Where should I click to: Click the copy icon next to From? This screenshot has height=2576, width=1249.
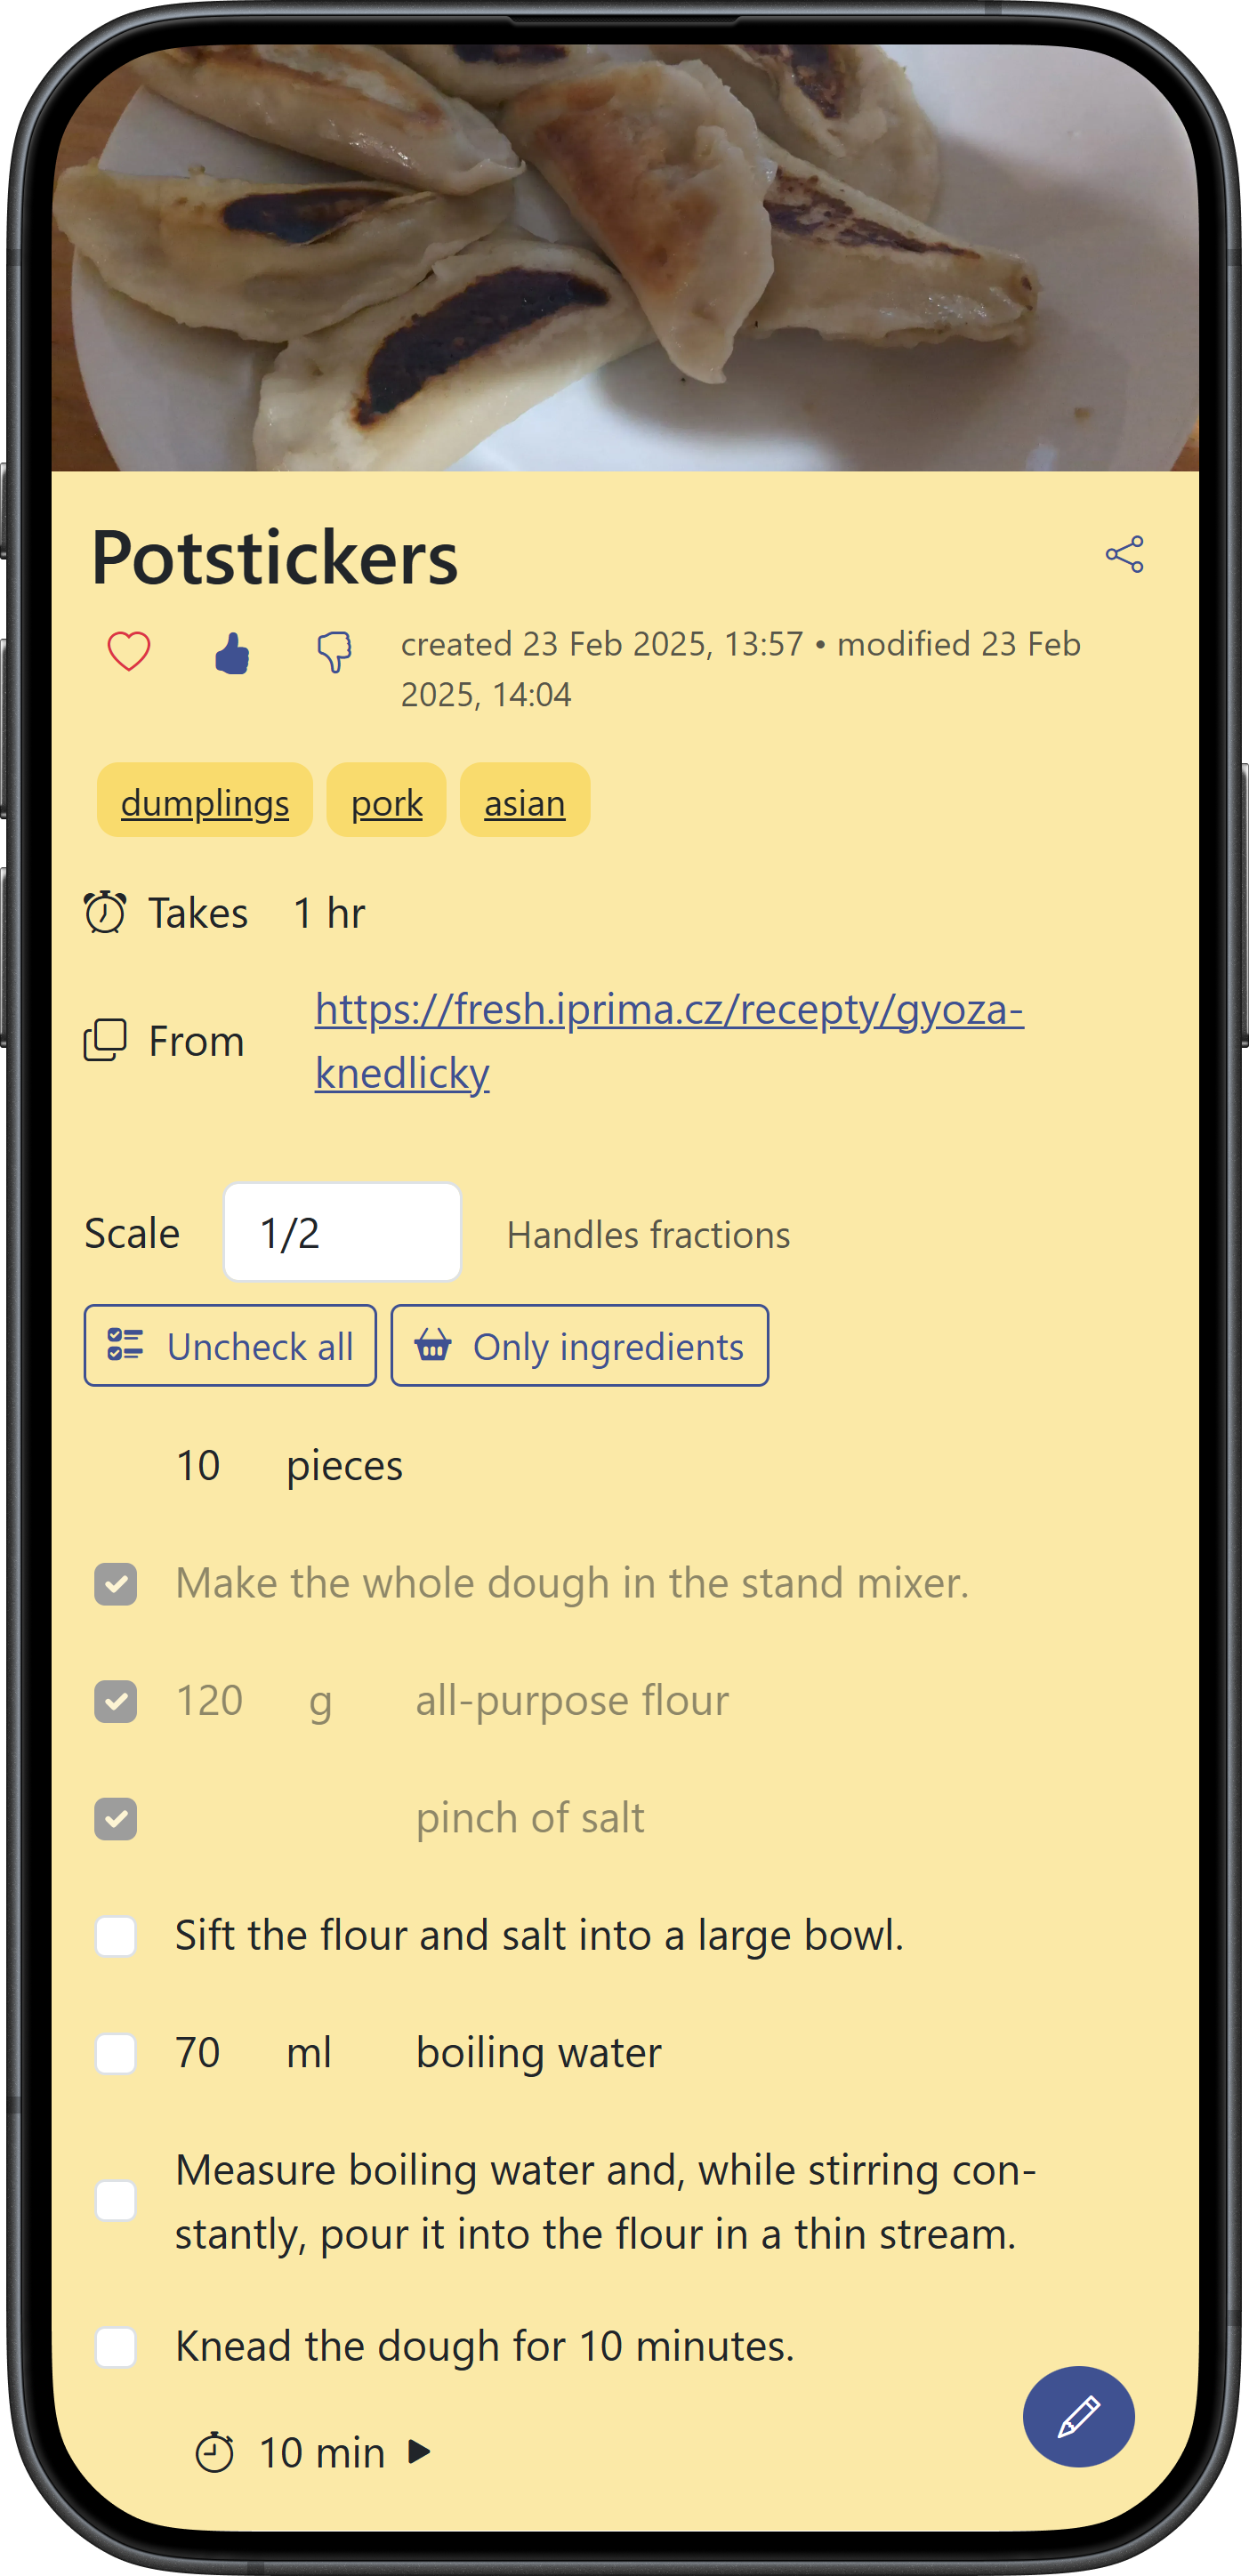pyautogui.click(x=104, y=1040)
